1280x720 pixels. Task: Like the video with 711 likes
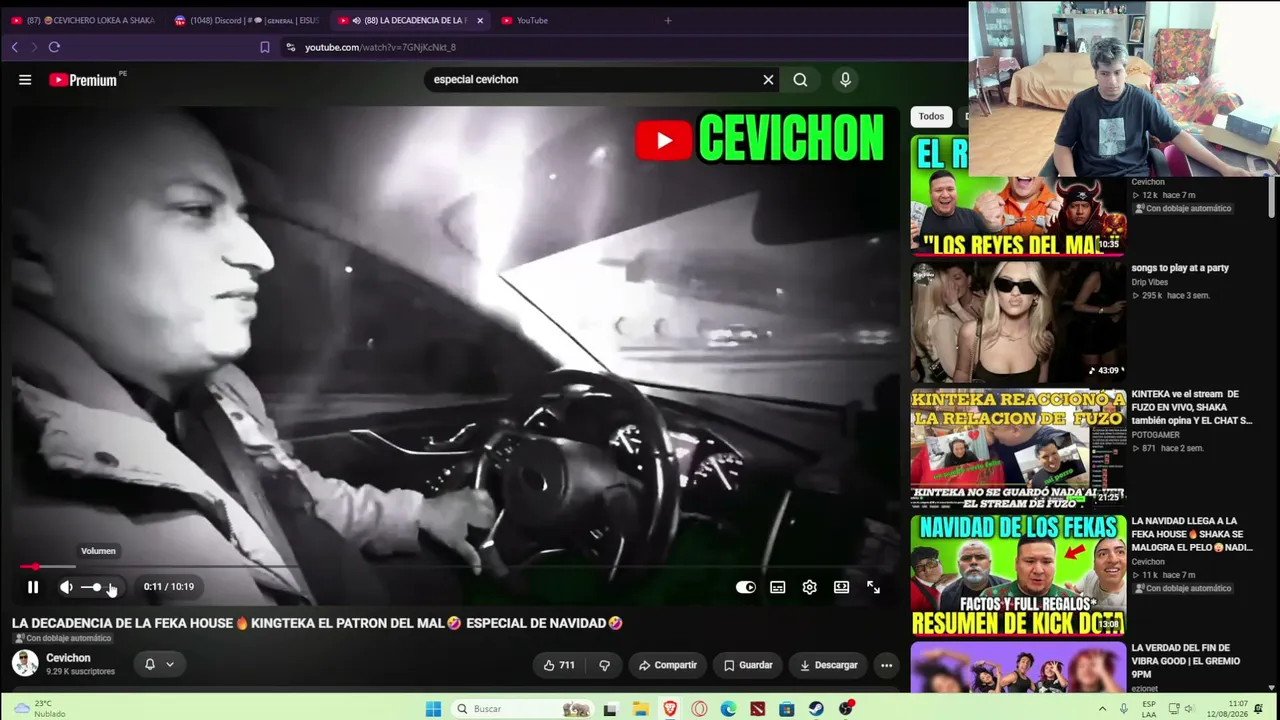(x=558, y=665)
